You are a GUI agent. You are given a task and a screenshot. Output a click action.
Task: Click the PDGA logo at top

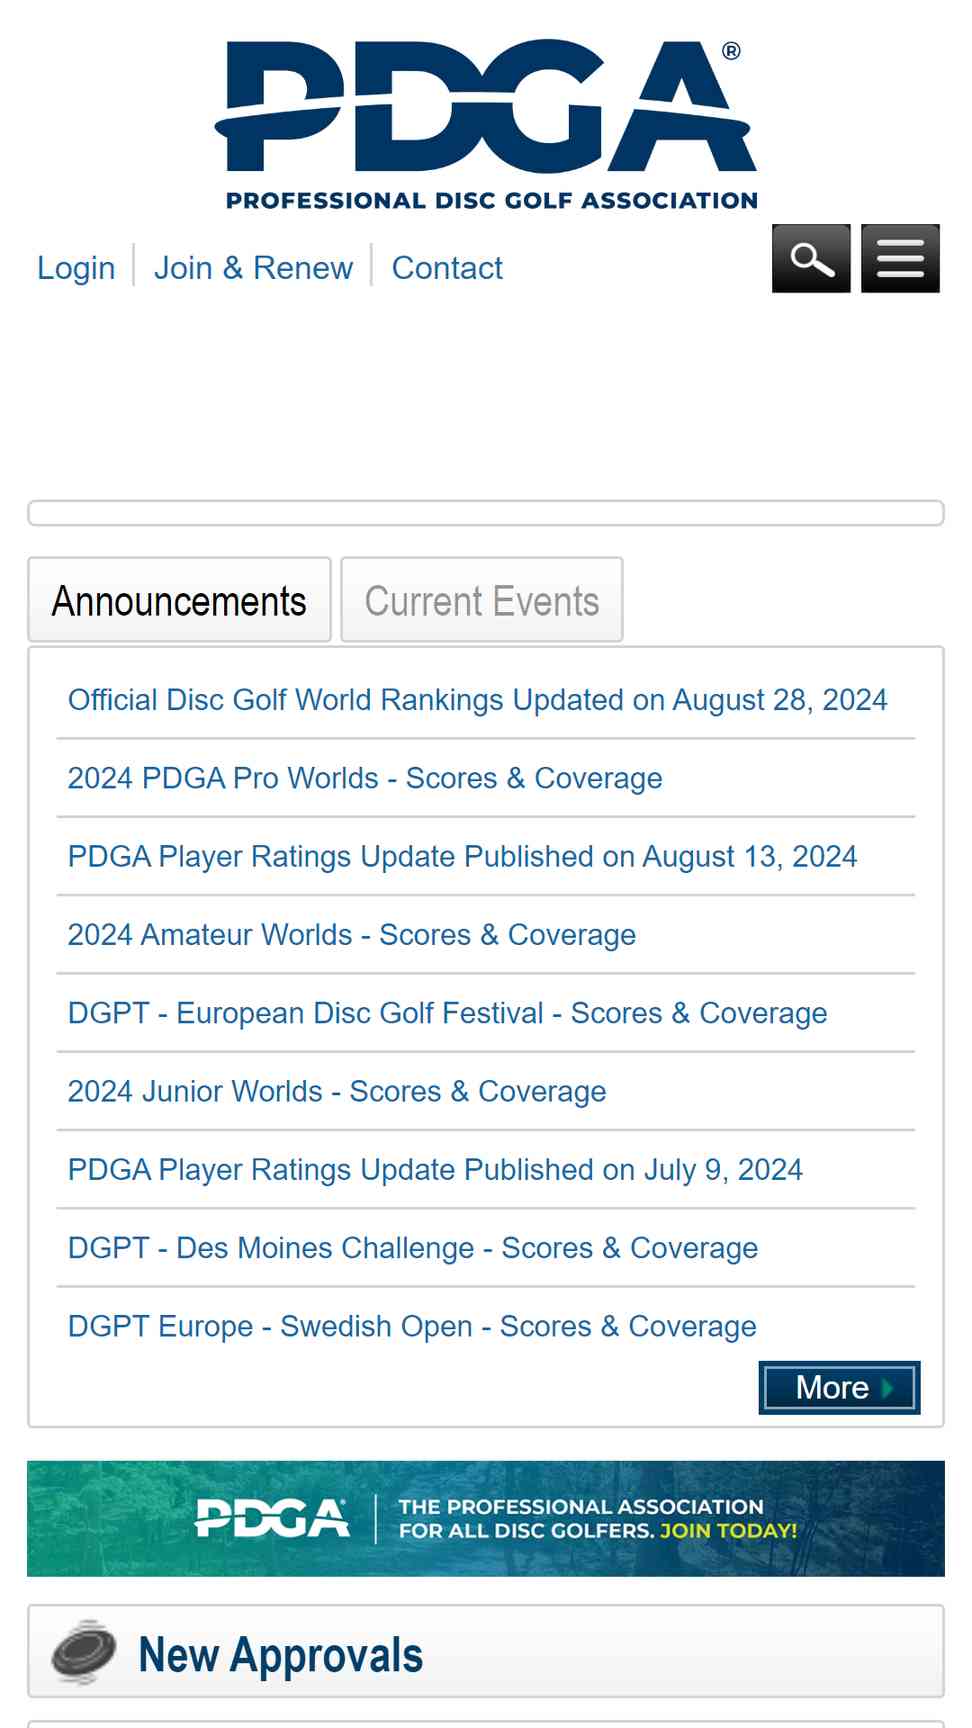486,124
